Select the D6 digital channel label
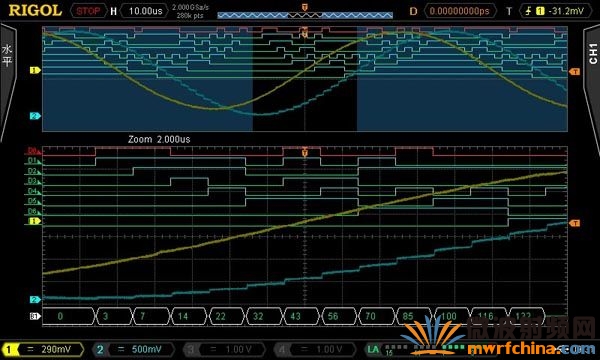 pyautogui.click(x=33, y=211)
